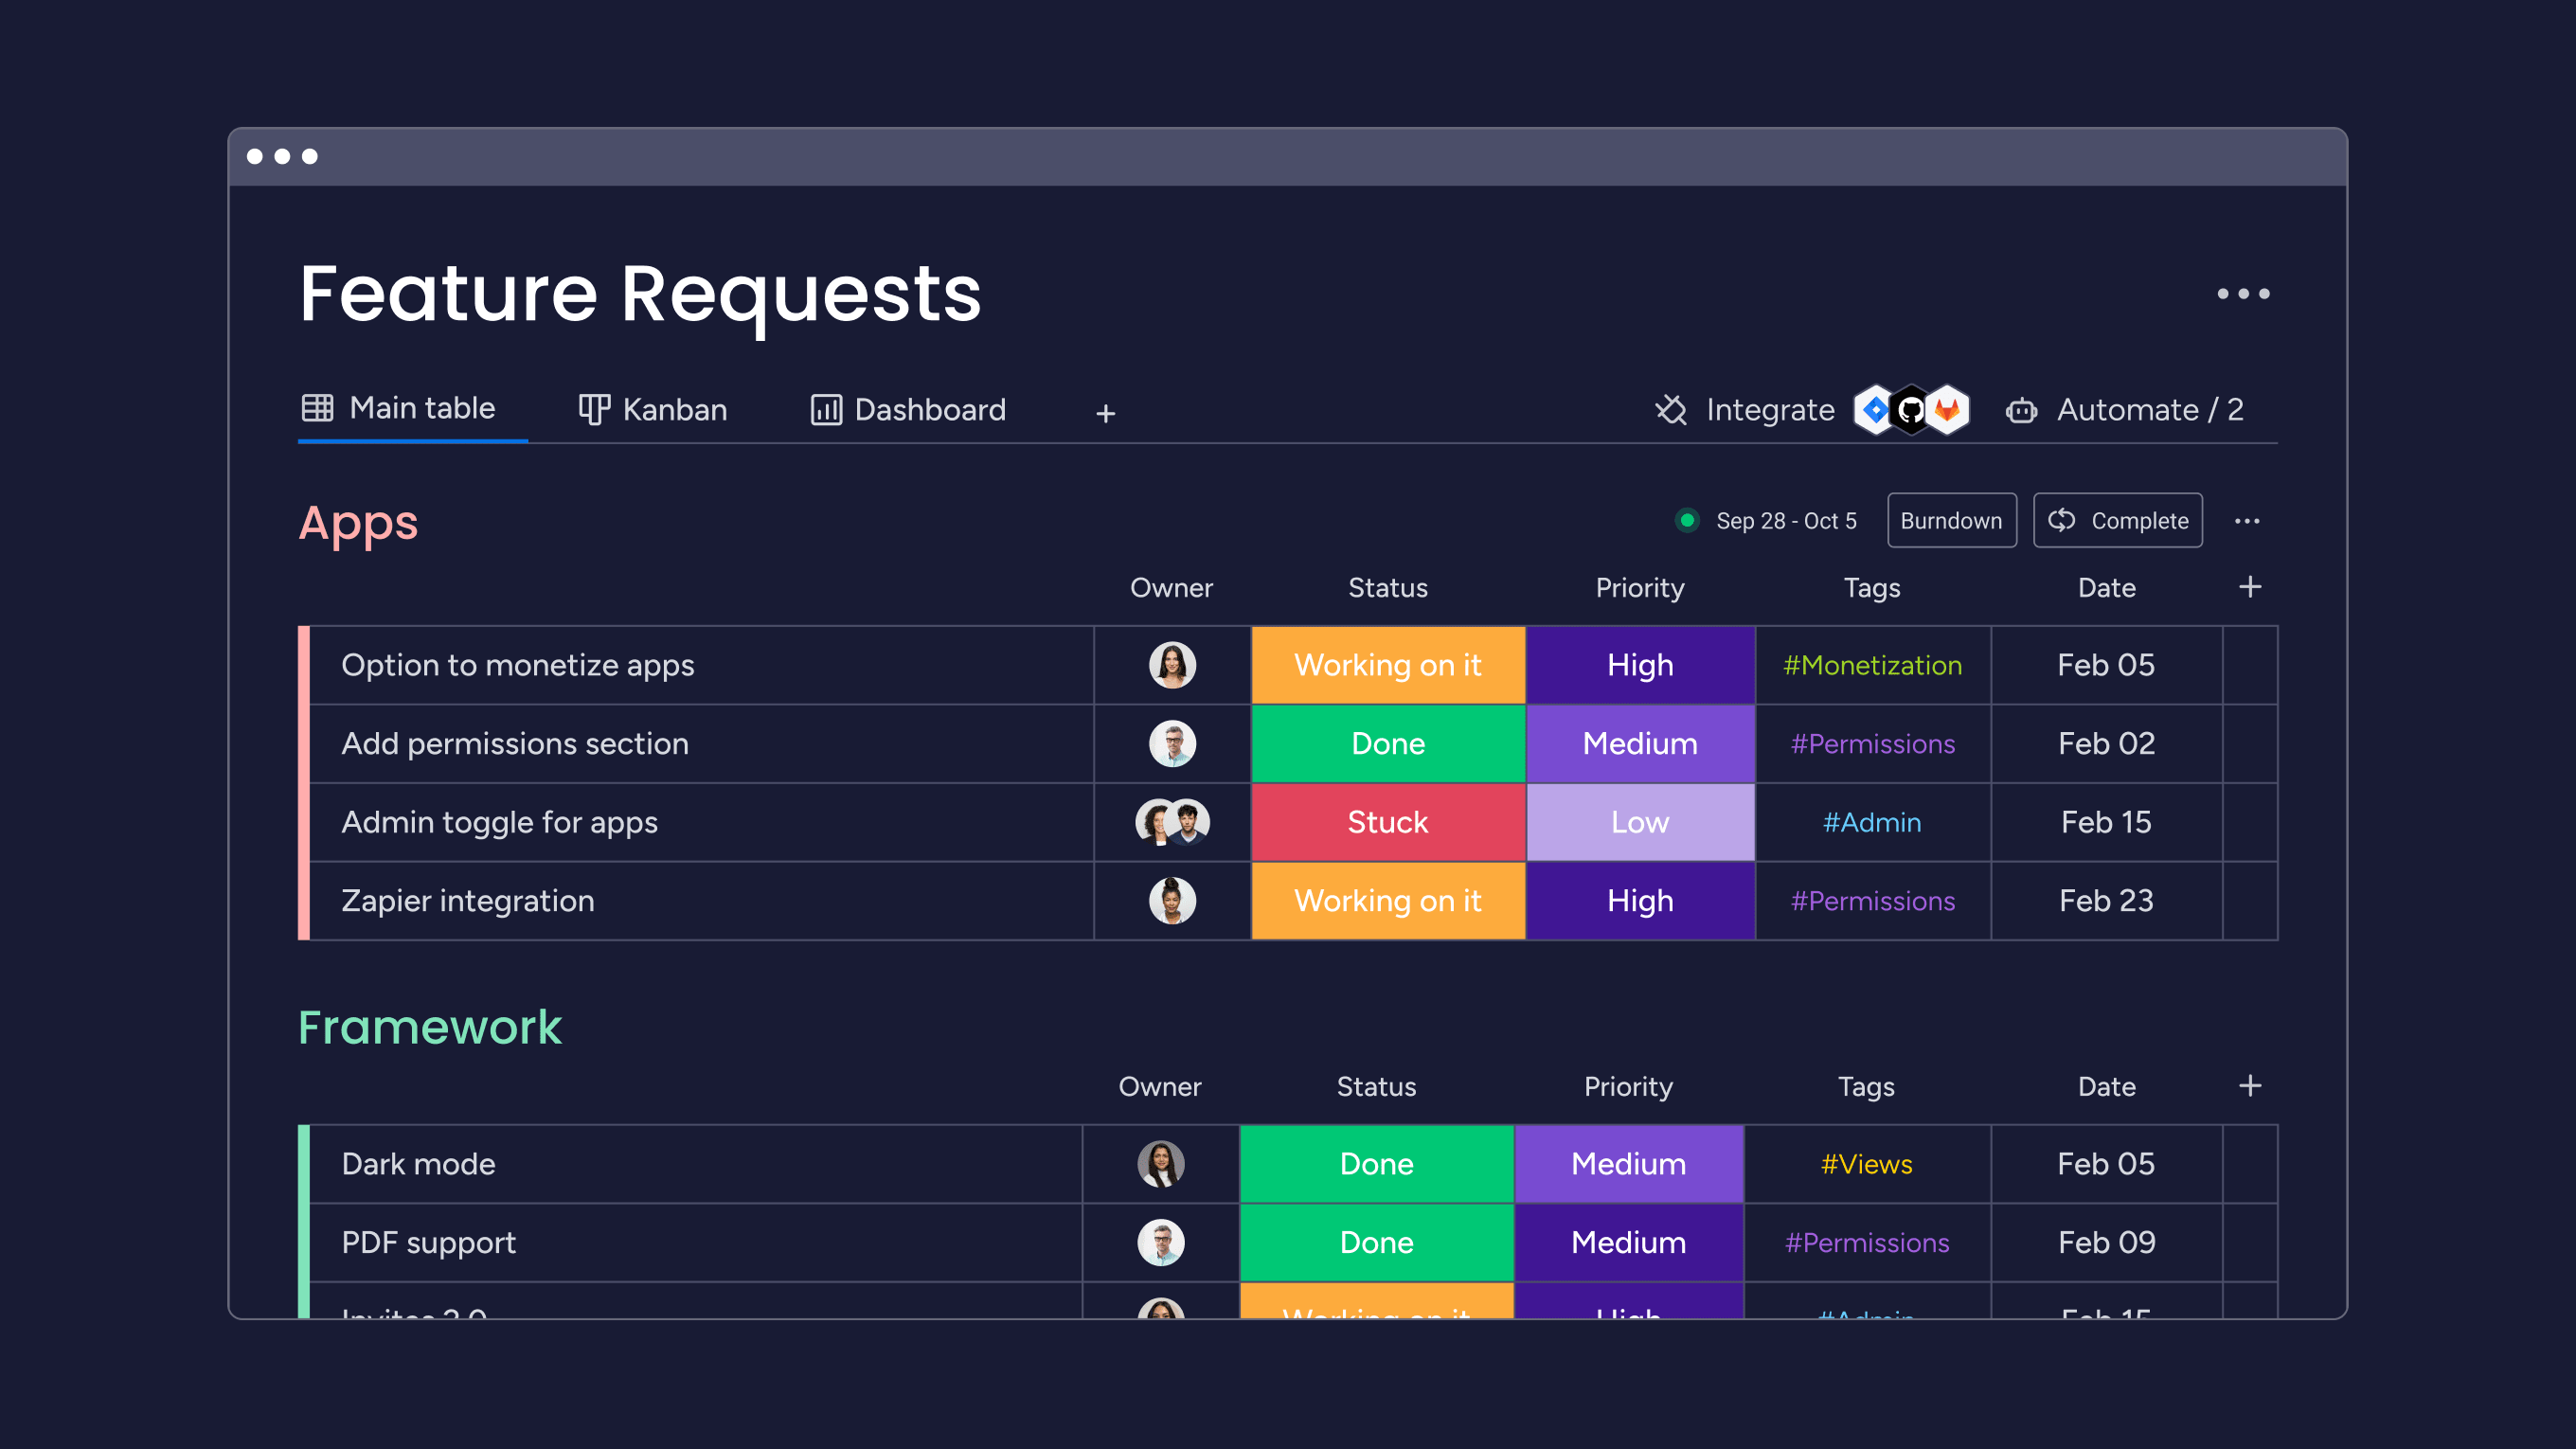Add a new column to Apps group

[2250, 585]
